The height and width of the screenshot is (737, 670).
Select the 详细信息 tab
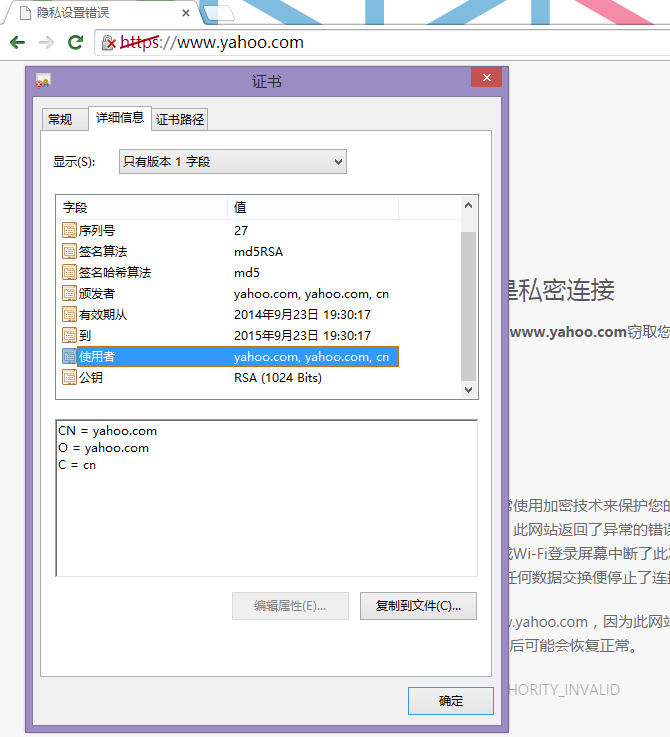tap(120, 118)
